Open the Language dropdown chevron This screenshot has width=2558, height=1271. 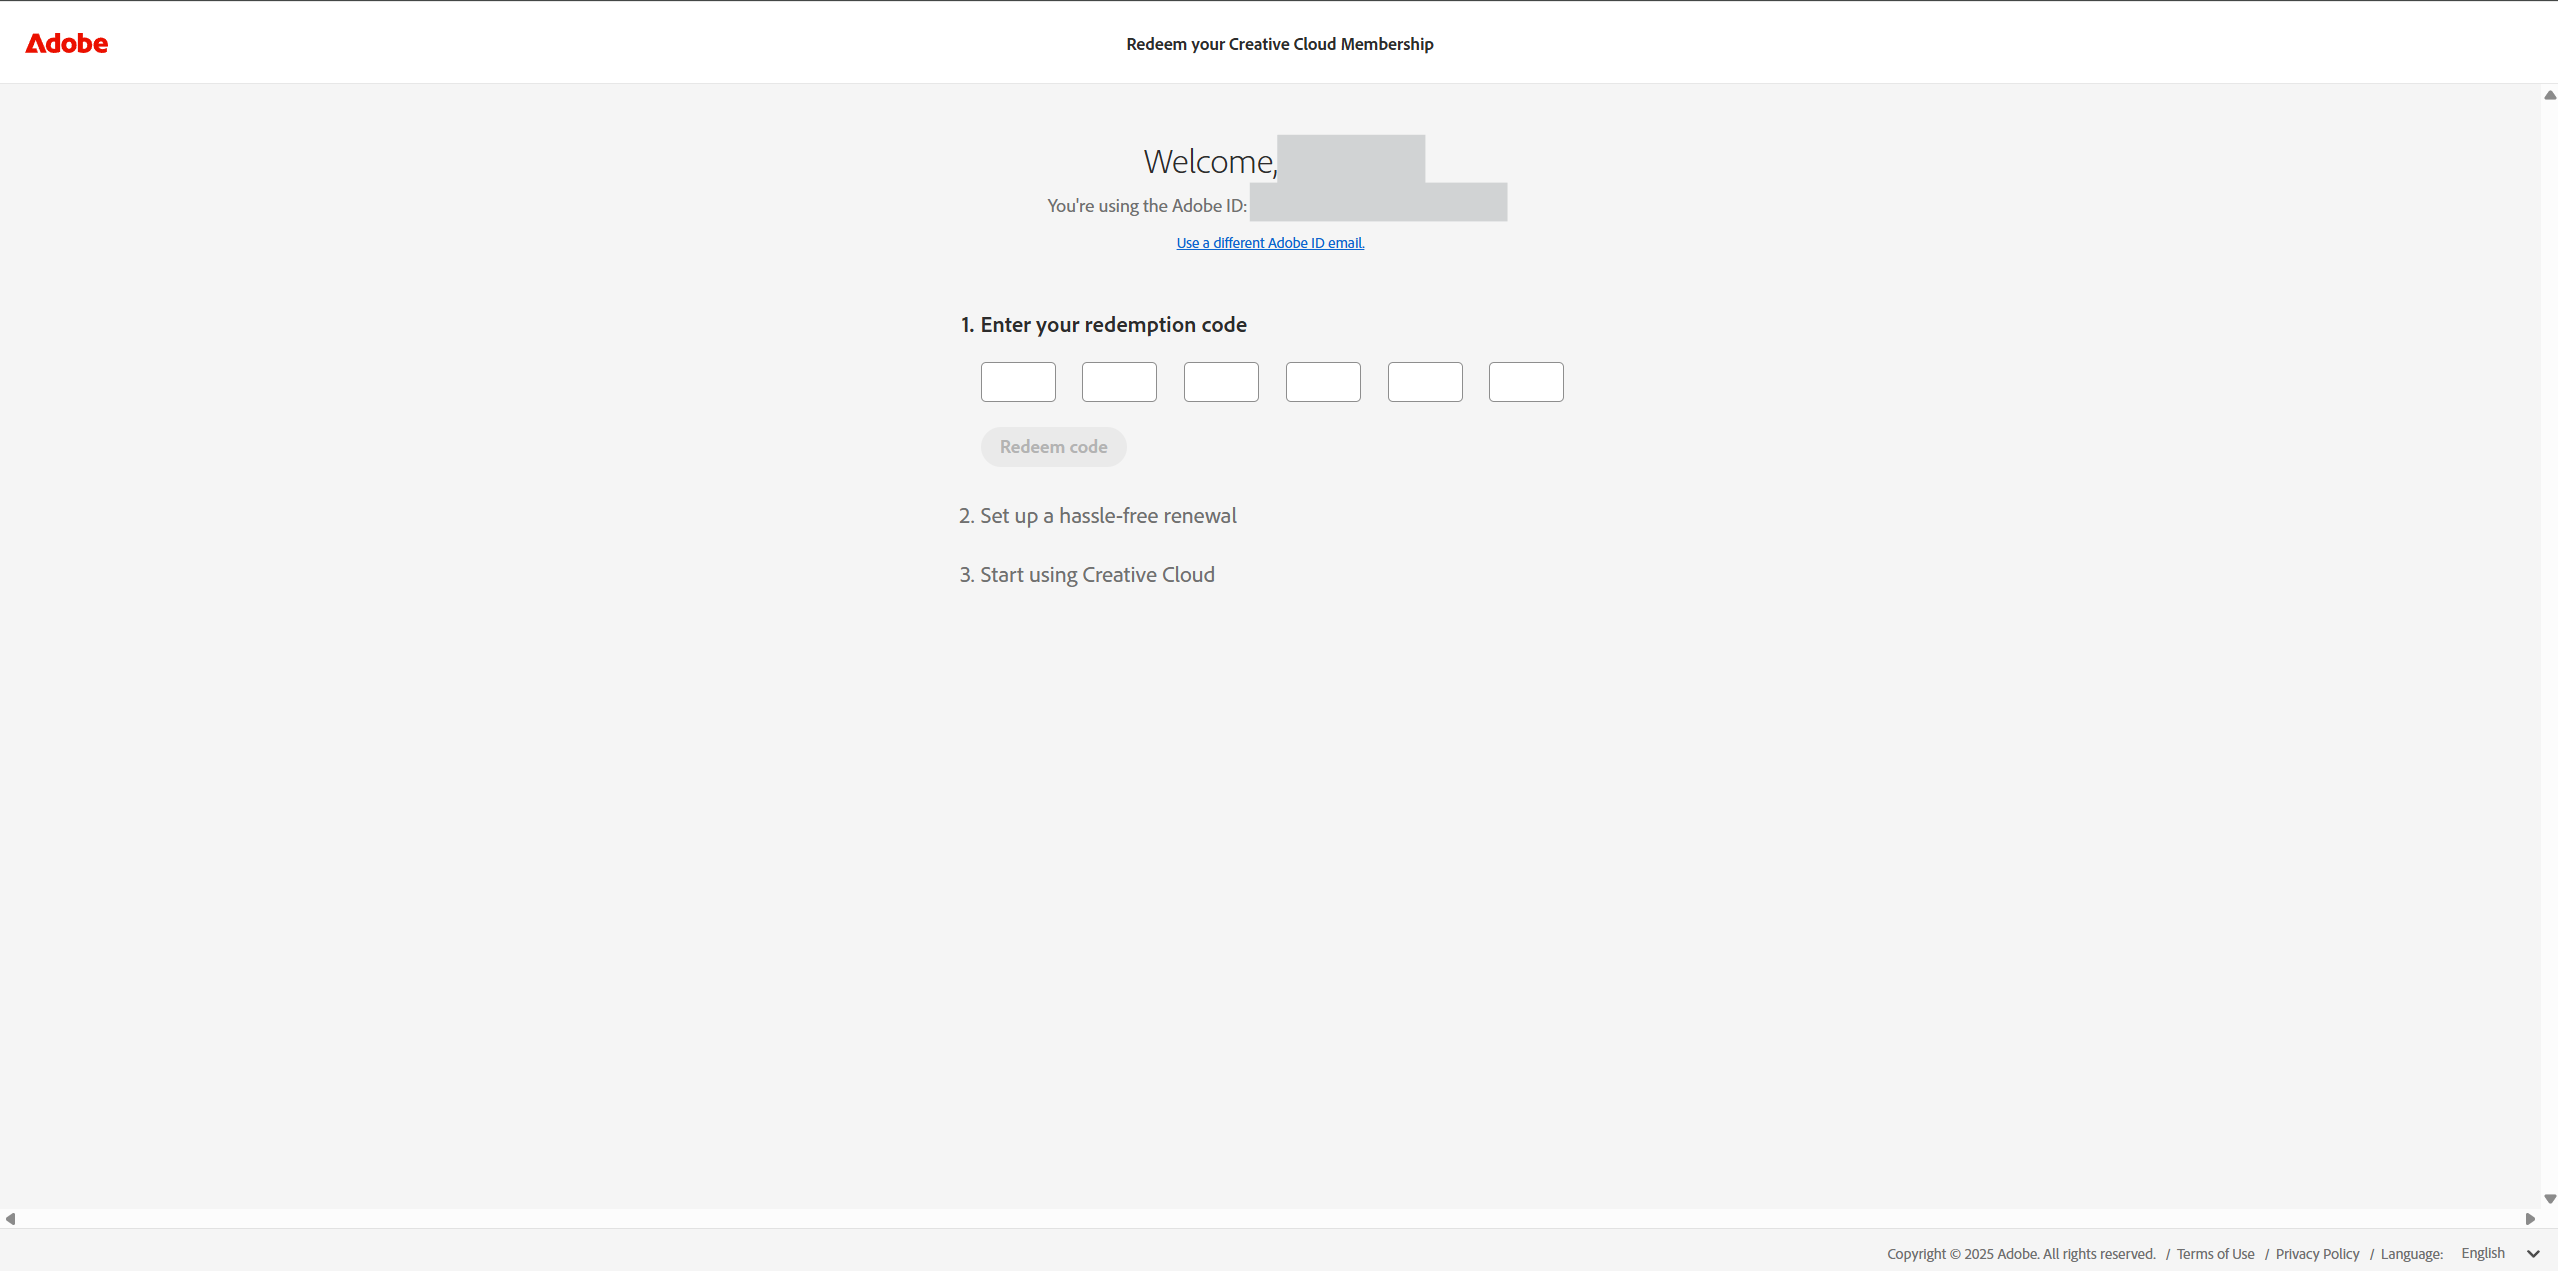pyautogui.click(x=2533, y=1254)
